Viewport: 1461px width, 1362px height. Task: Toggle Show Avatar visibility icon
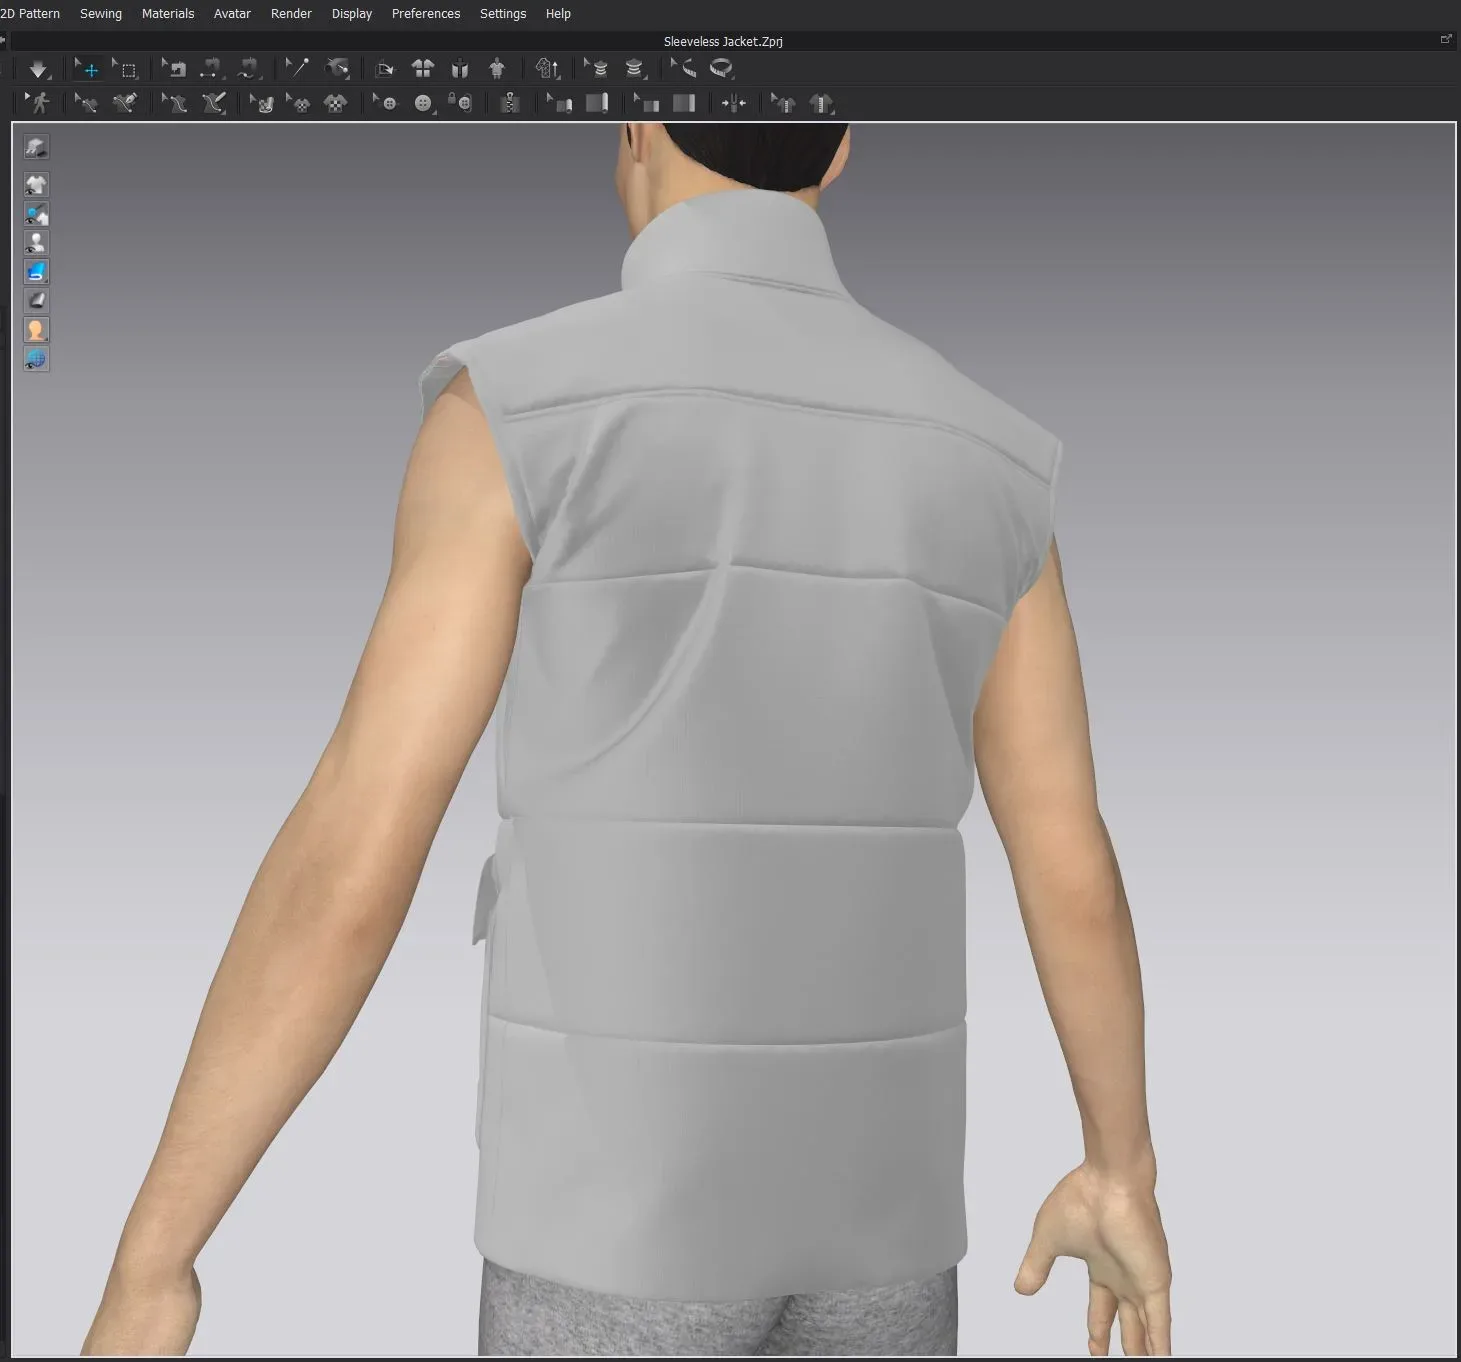36,243
